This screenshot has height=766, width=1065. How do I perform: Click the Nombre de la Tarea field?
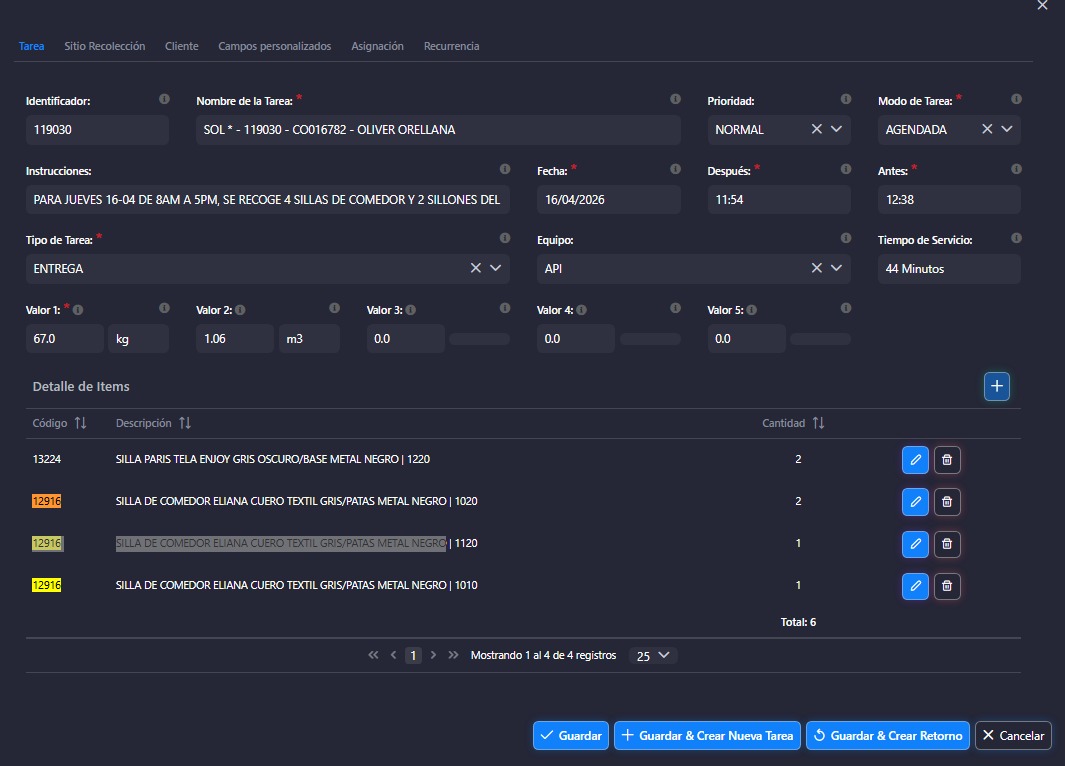(x=438, y=130)
